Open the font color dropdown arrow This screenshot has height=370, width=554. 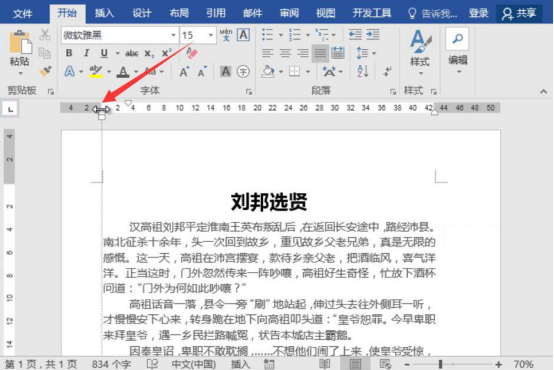click(136, 72)
